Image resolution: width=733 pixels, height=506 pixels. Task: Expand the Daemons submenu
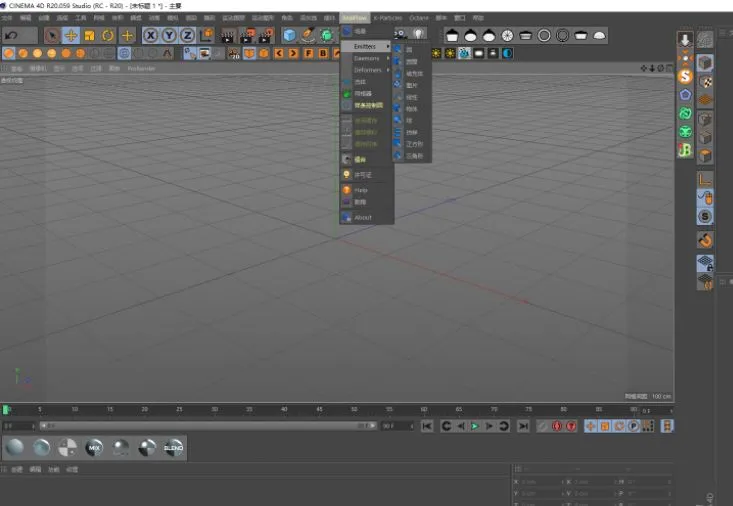(366, 58)
